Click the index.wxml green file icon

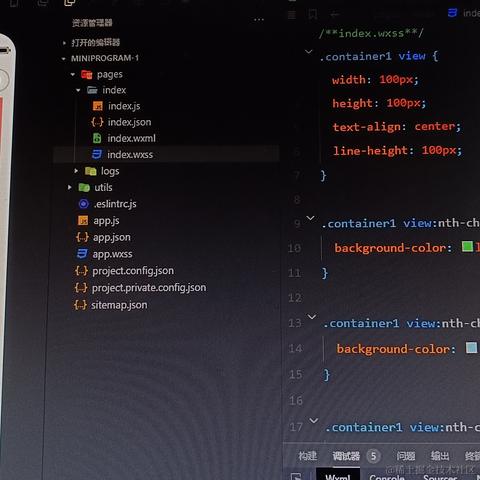pyautogui.click(x=97, y=138)
